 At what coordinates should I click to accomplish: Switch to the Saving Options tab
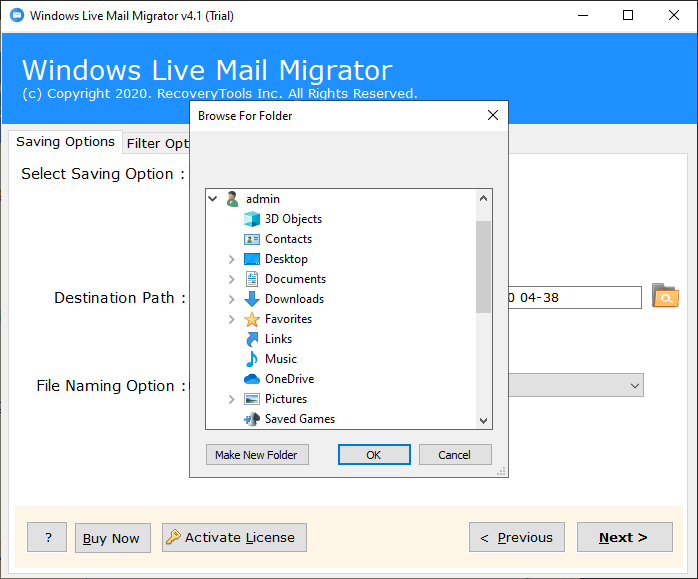click(65, 142)
